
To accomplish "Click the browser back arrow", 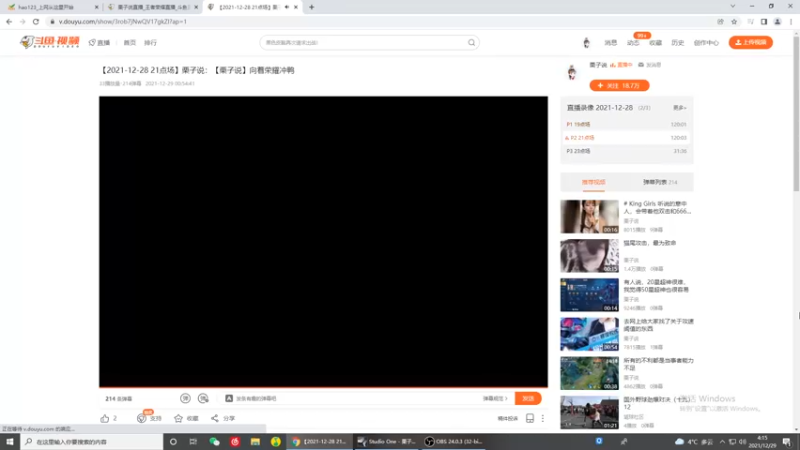I will (x=9, y=21).
